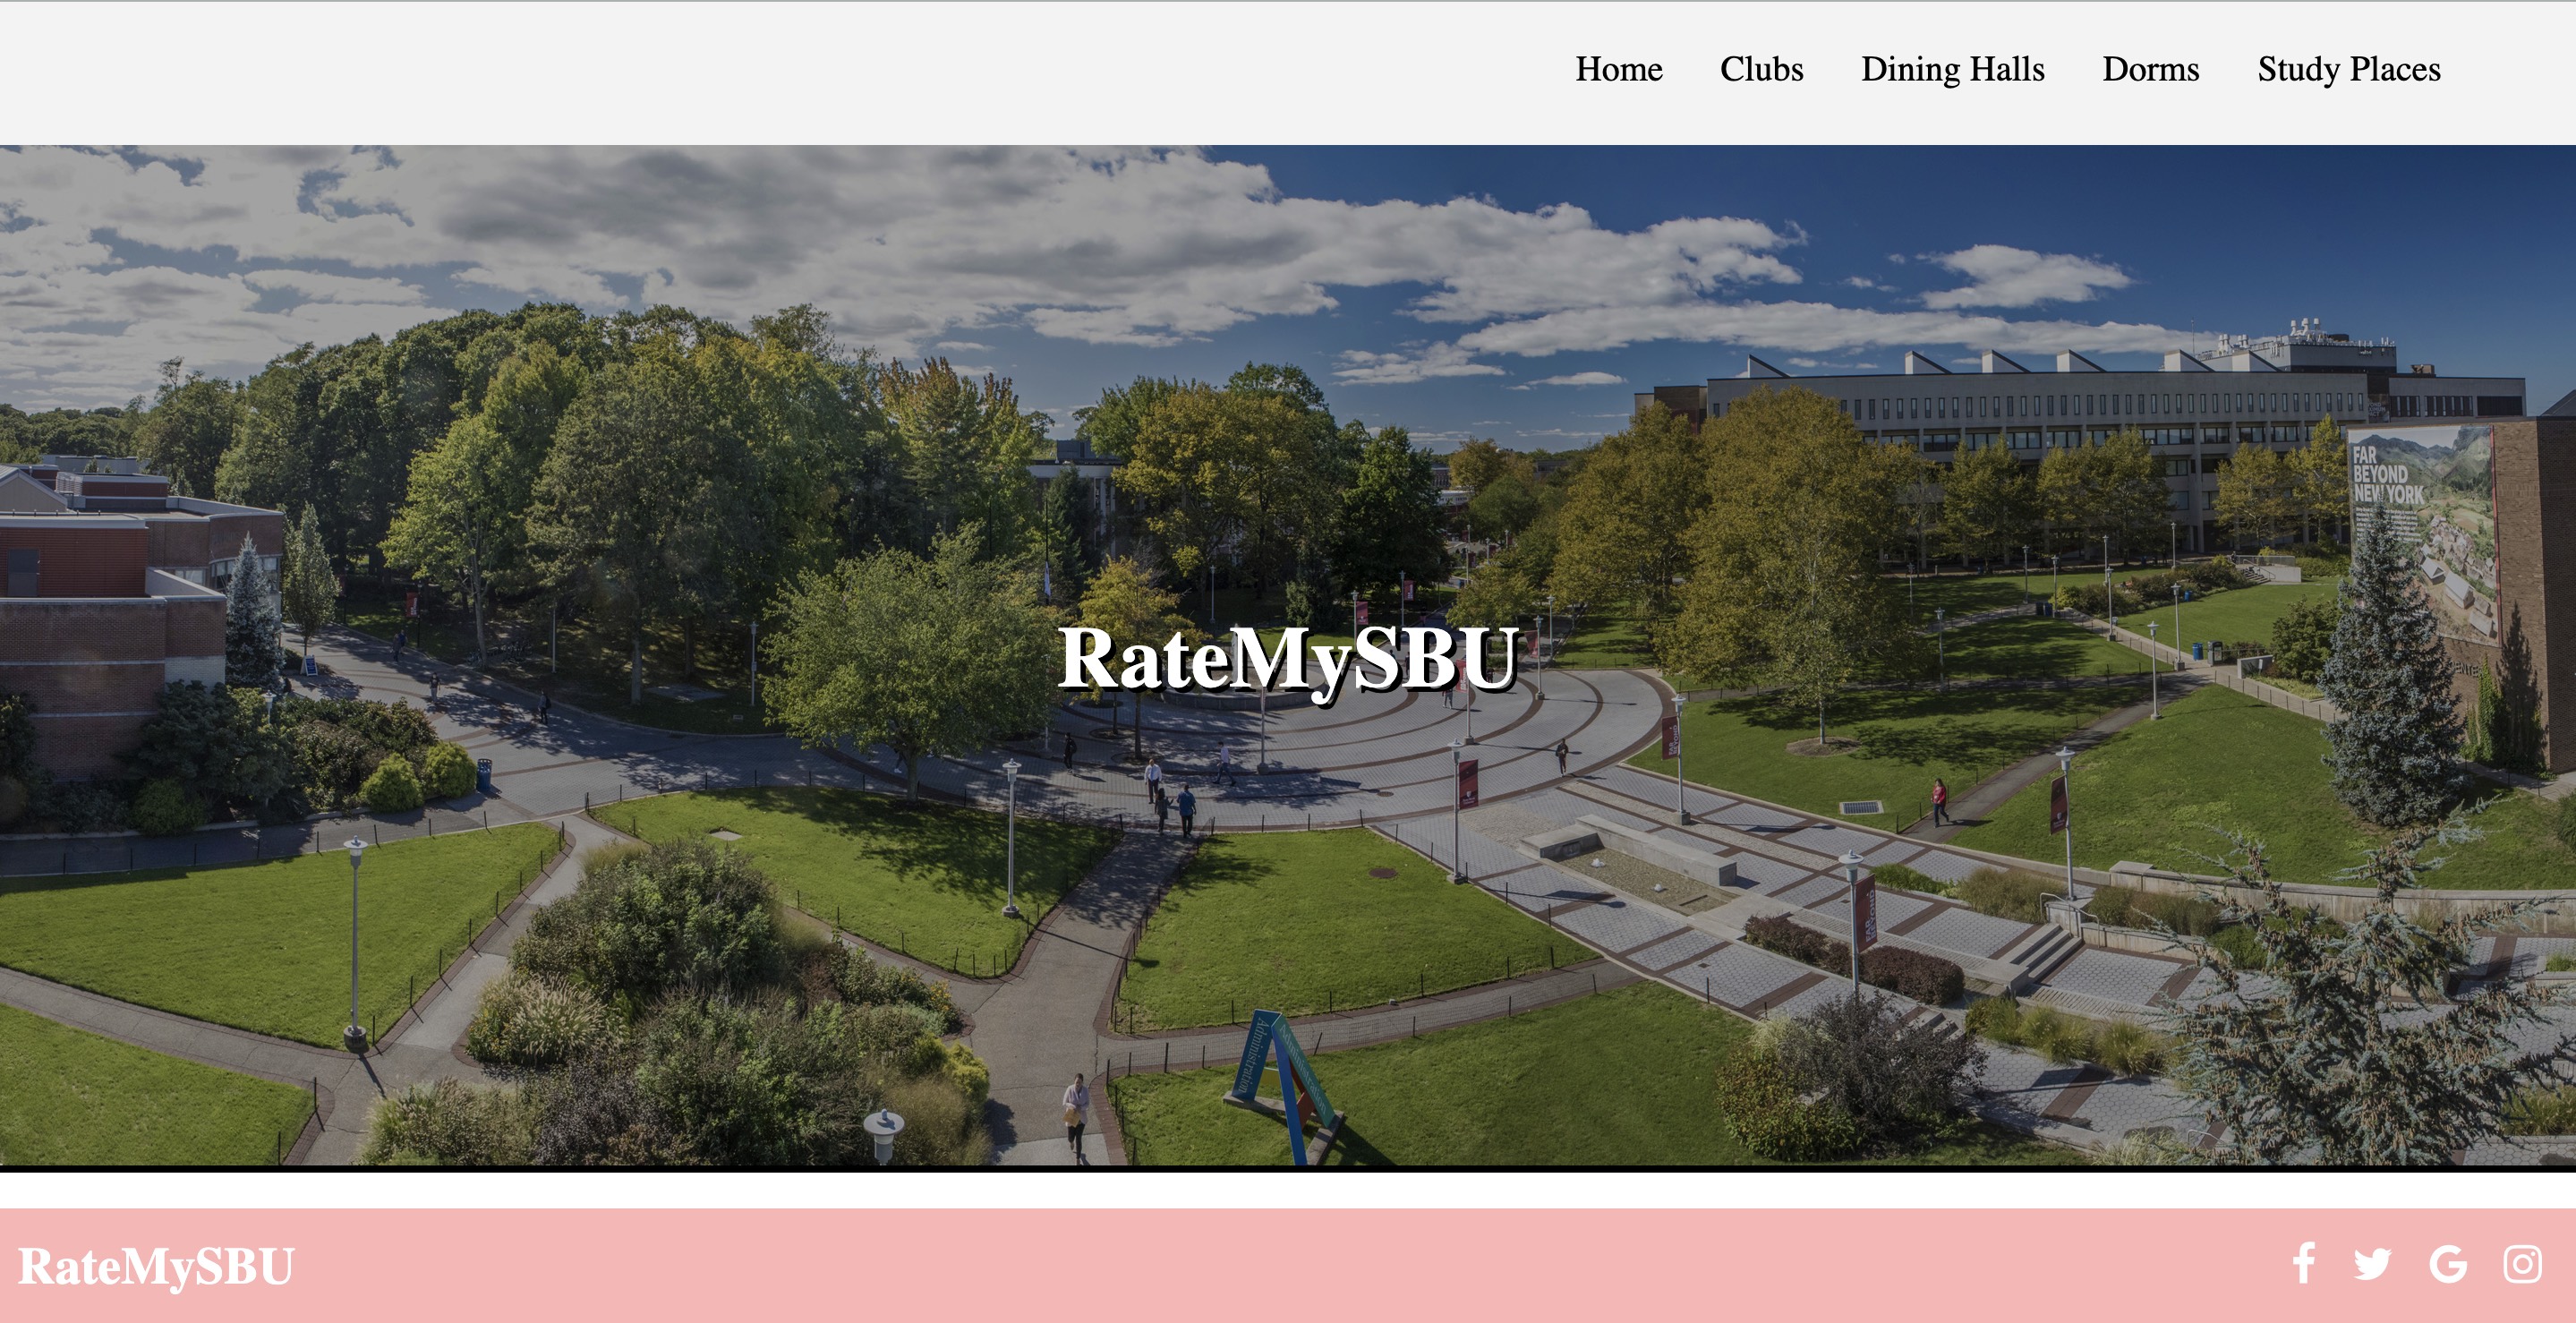Image resolution: width=2576 pixels, height=1323 pixels.
Task: Open the Instagram icon in footer
Action: 2522,1264
